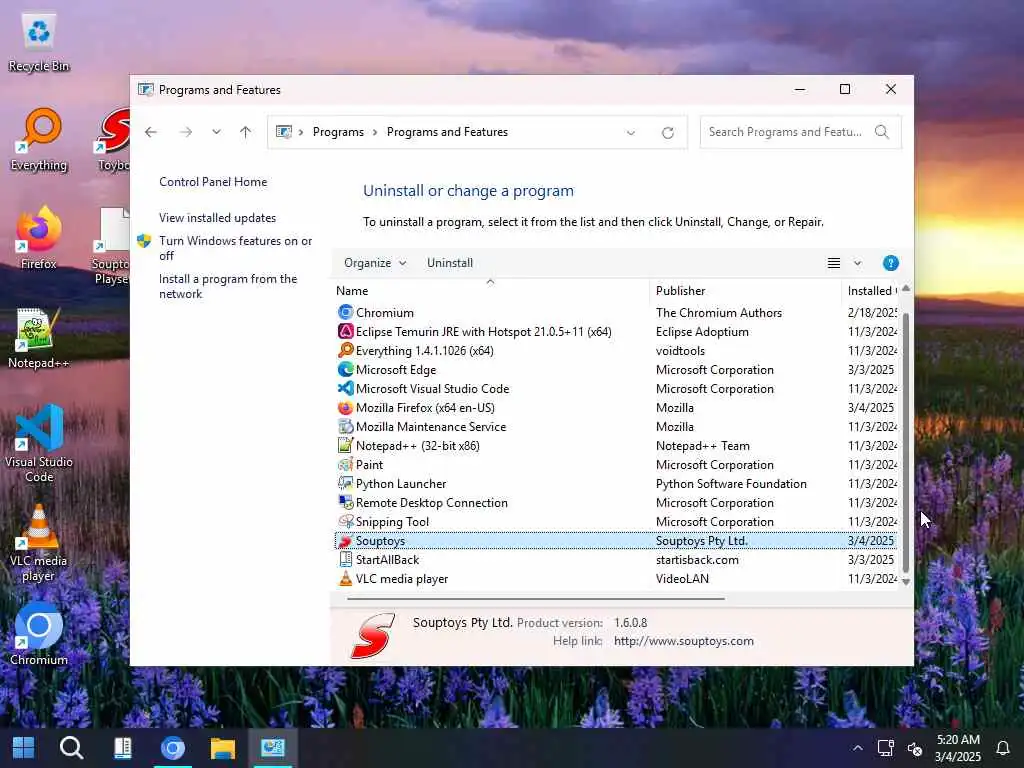Image resolution: width=1024 pixels, height=768 pixels.
Task: Sort the list by the Publisher column header
Action: [x=745, y=291]
